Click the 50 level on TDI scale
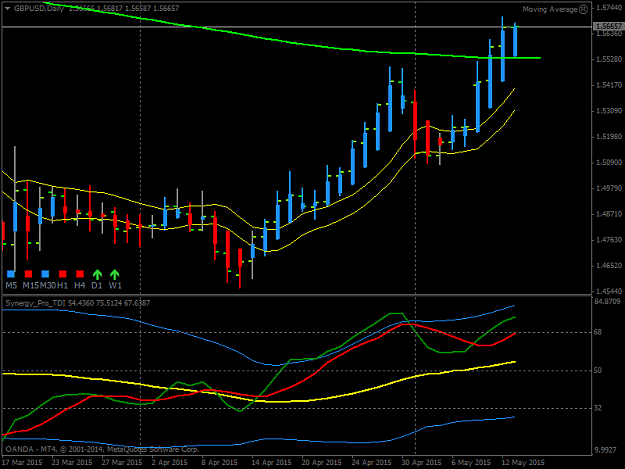 (597, 371)
